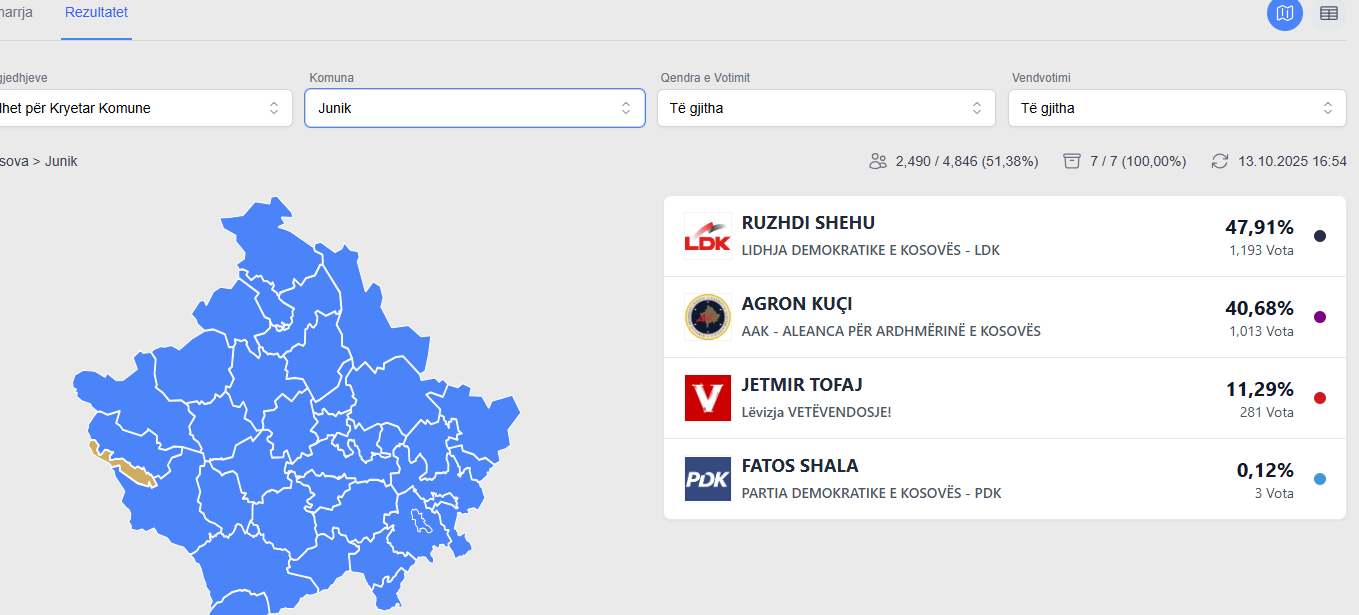1359x615 pixels.
Task: Switch to table view icon
Action: point(1329,14)
